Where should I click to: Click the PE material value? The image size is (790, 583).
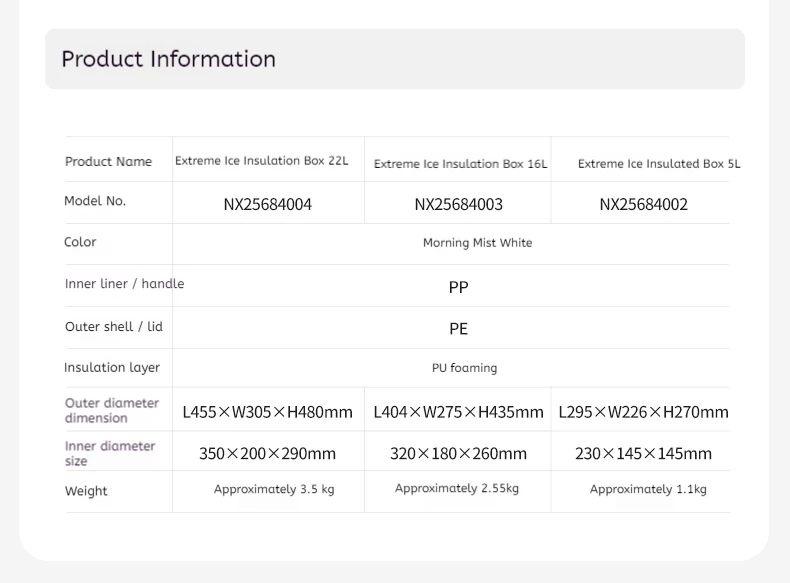[x=458, y=329]
